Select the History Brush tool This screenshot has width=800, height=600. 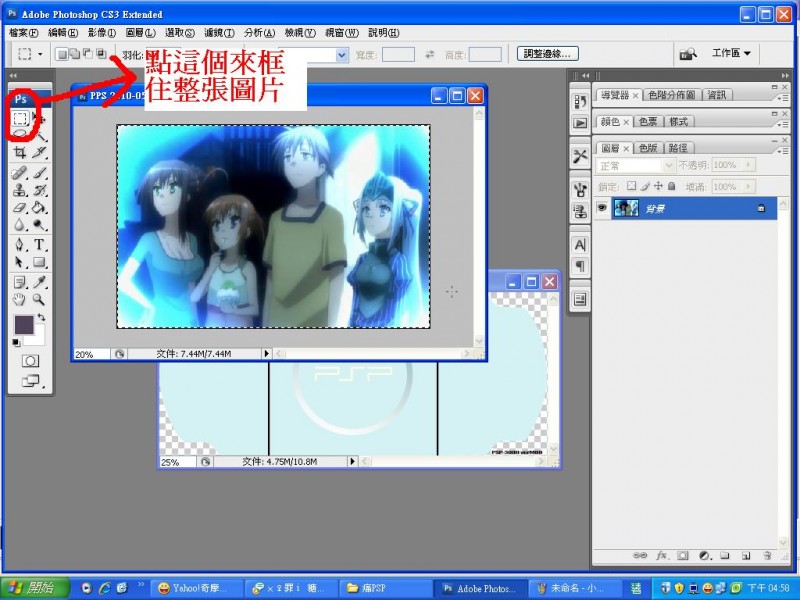pyautogui.click(x=39, y=190)
